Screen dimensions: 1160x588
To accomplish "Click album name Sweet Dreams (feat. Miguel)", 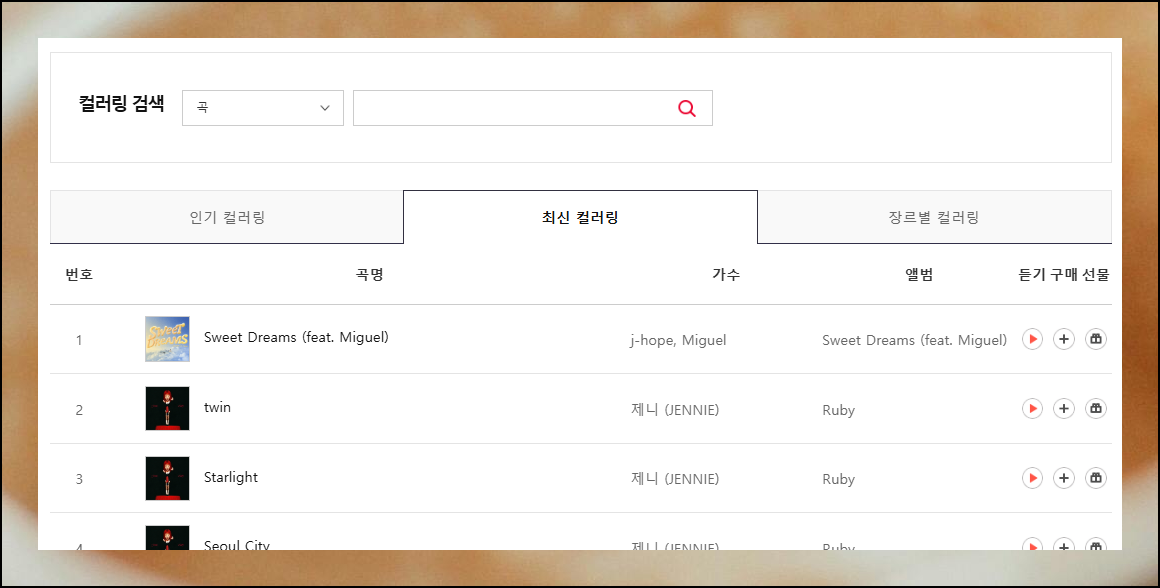I will (914, 340).
